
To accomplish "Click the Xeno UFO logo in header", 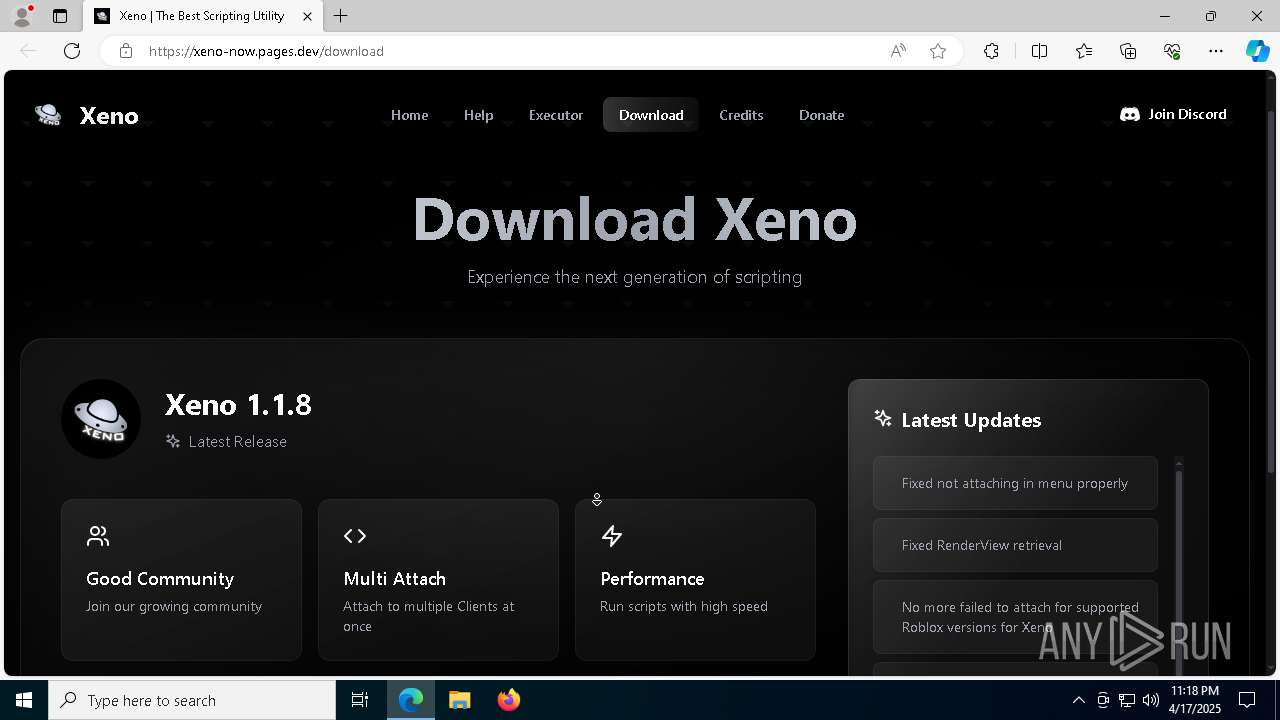I will coord(48,115).
